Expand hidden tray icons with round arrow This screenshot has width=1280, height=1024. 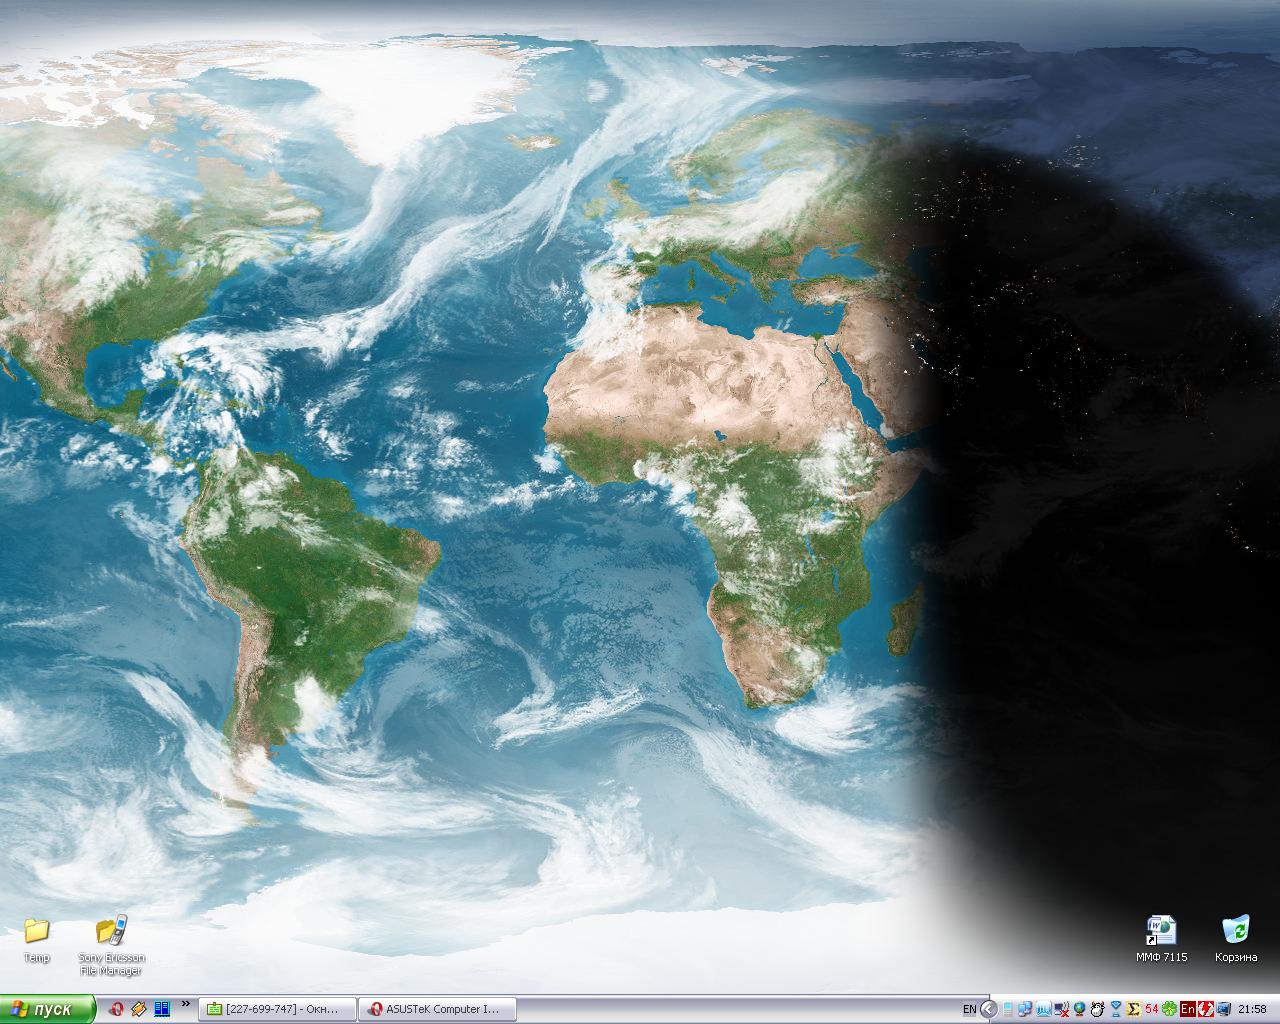coord(988,1009)
